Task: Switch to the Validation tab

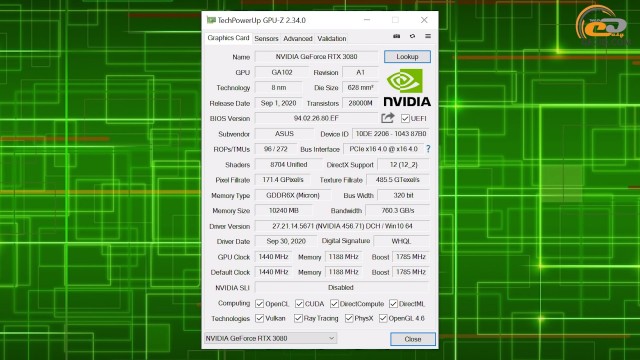Action: (332, 38)
